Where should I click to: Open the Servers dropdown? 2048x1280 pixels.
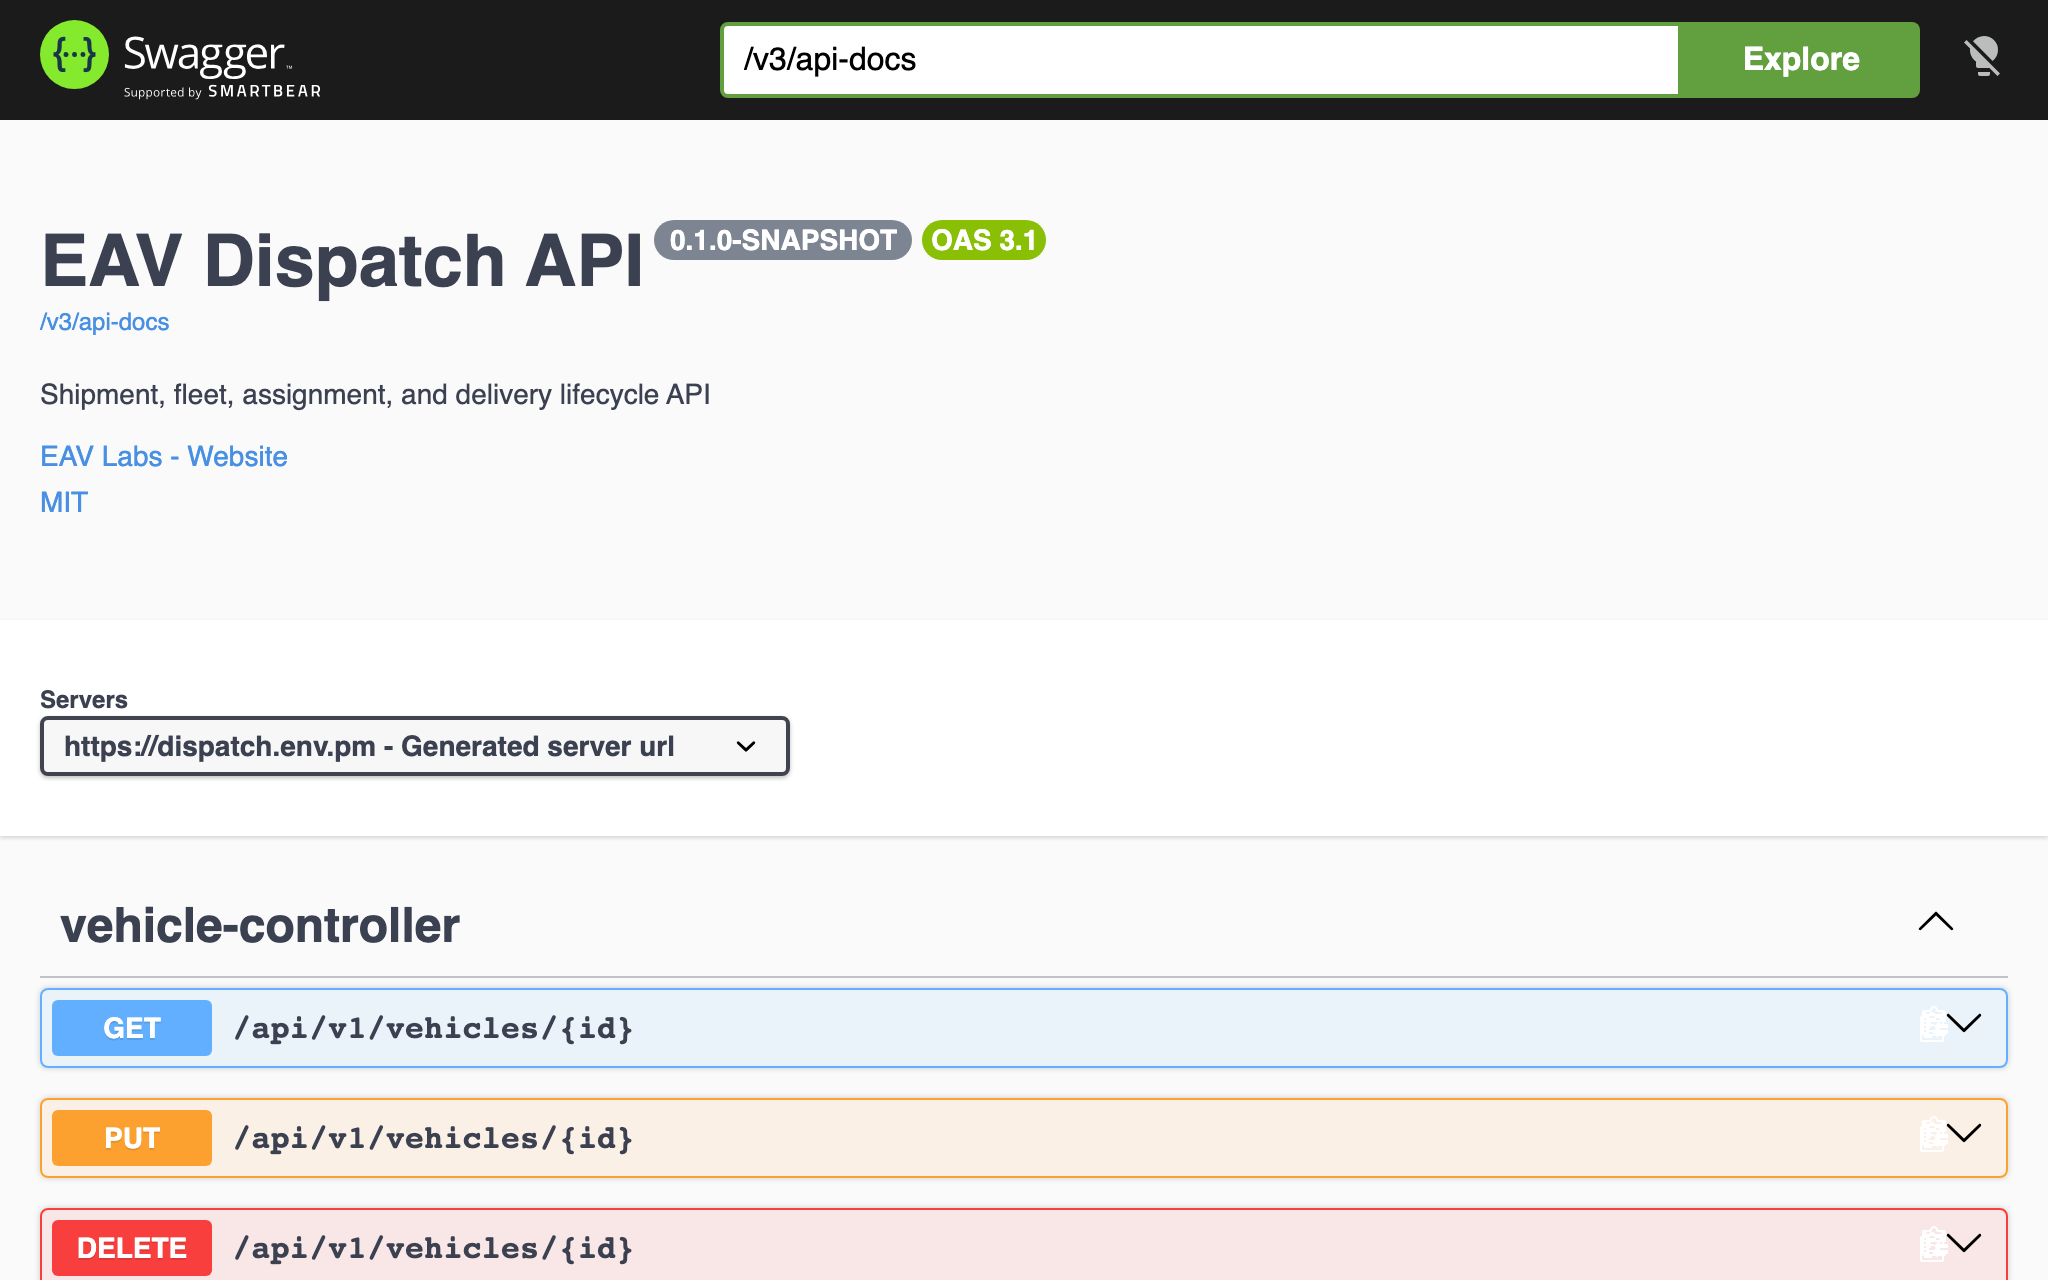[x=414, y=746]
